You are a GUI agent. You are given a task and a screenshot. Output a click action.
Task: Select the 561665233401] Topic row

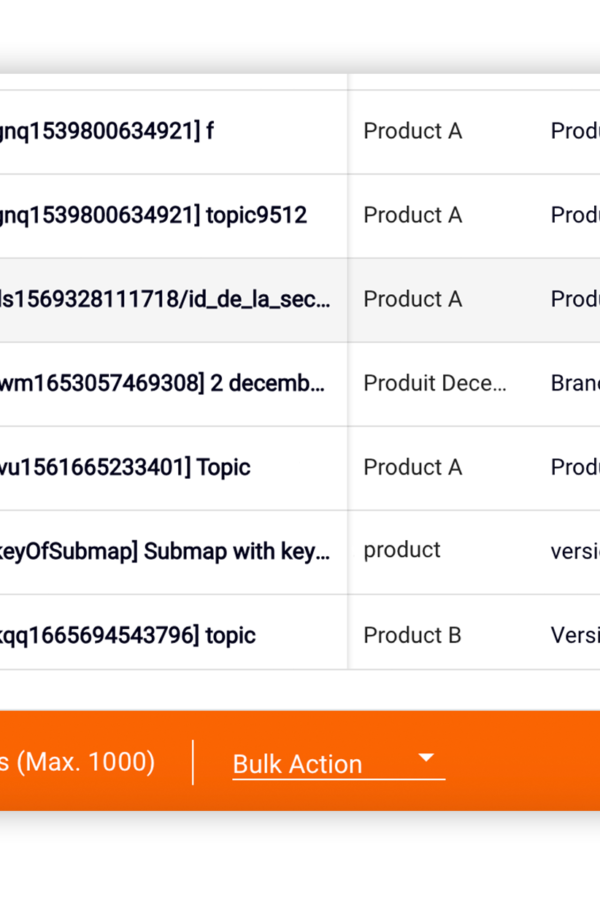pos(125,467)
